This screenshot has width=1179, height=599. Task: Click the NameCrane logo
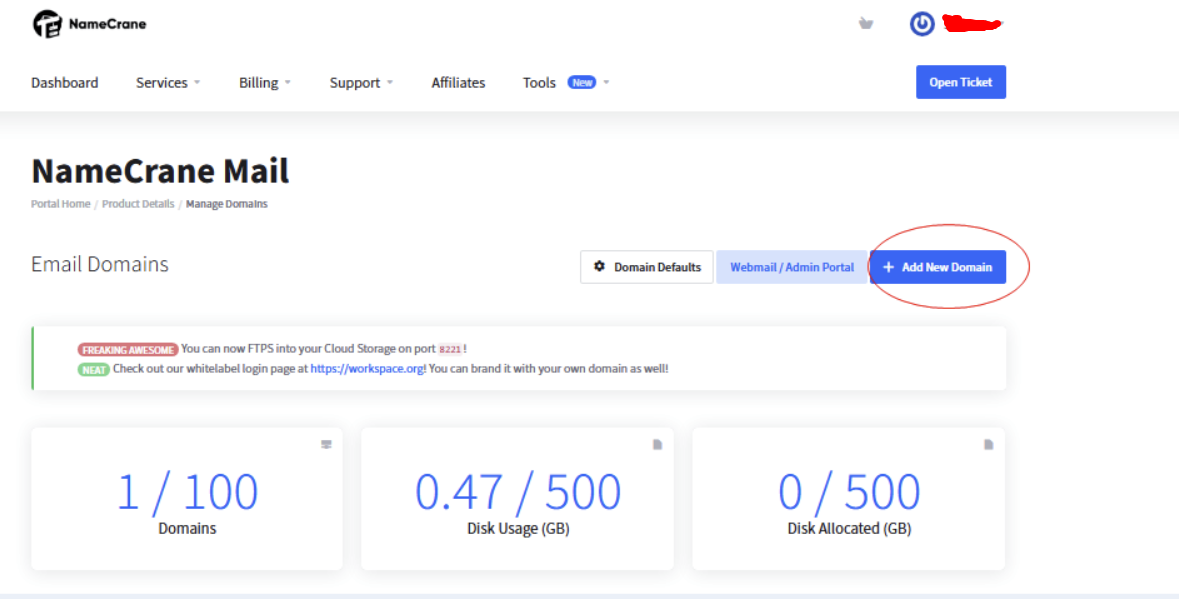[x=89, y=24]
